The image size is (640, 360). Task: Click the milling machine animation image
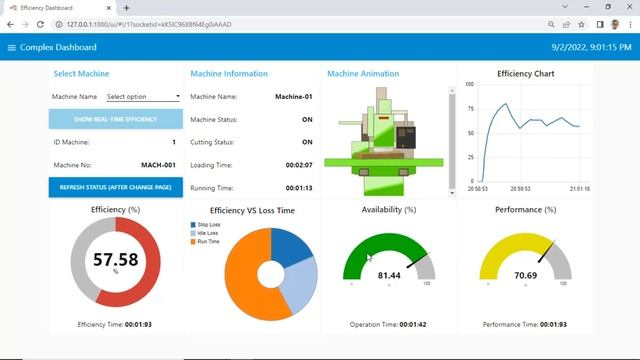[x=384, y=141]
